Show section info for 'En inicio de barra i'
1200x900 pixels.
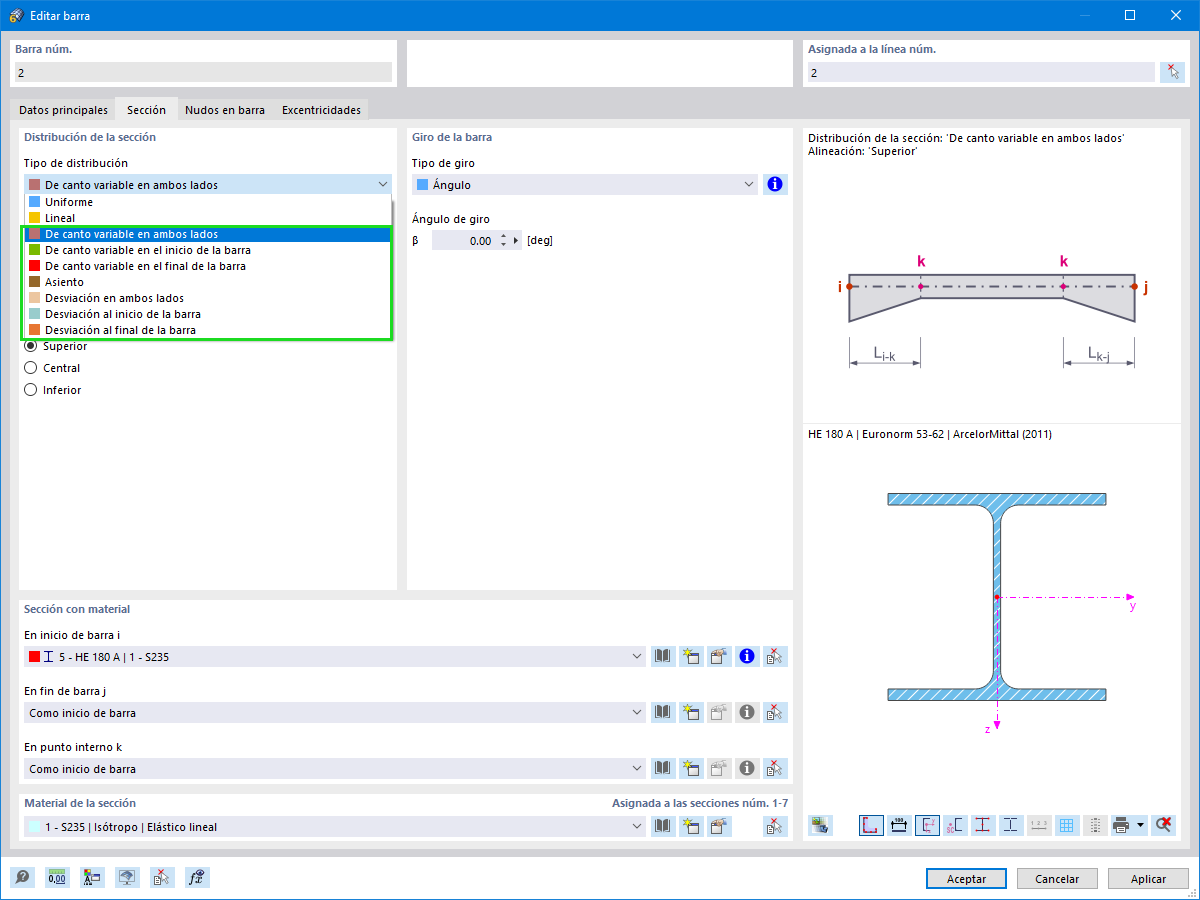(746, 657)
